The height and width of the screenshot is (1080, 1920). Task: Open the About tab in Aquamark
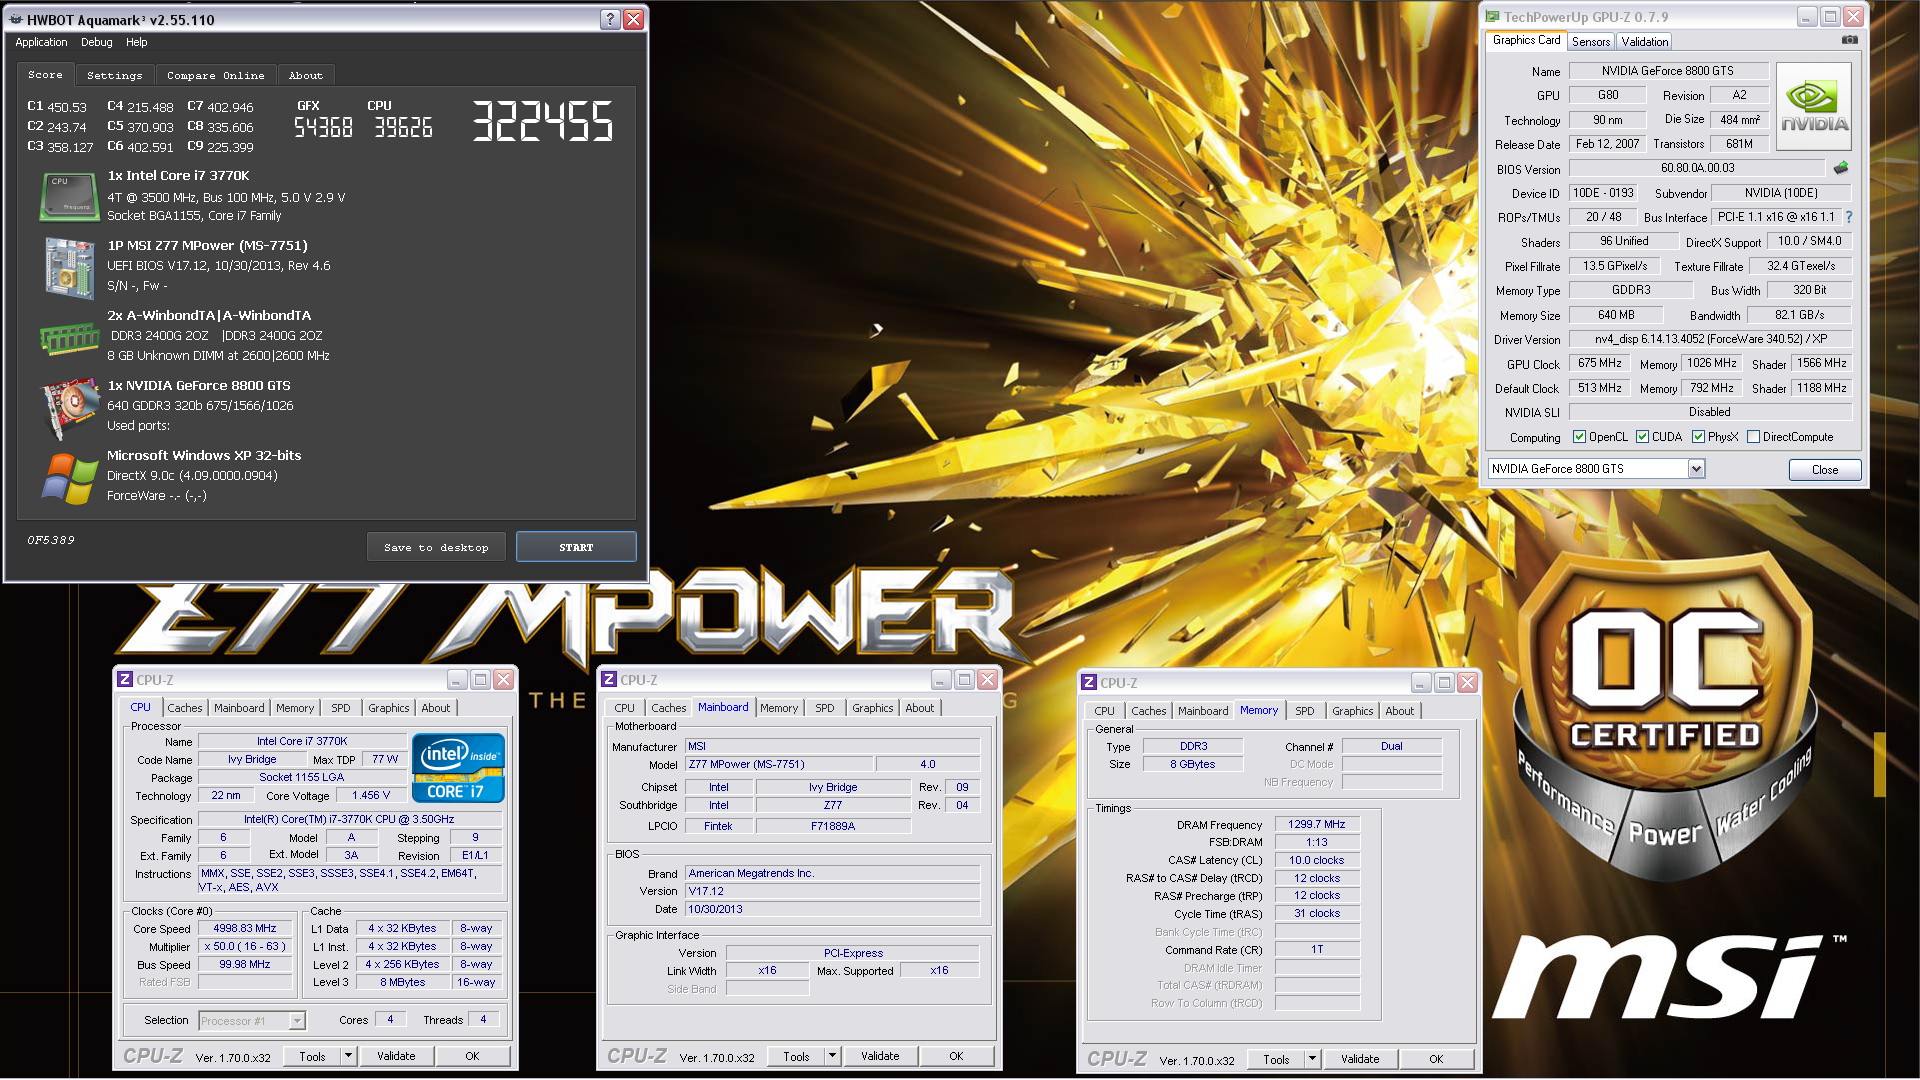tap(305, 75)
